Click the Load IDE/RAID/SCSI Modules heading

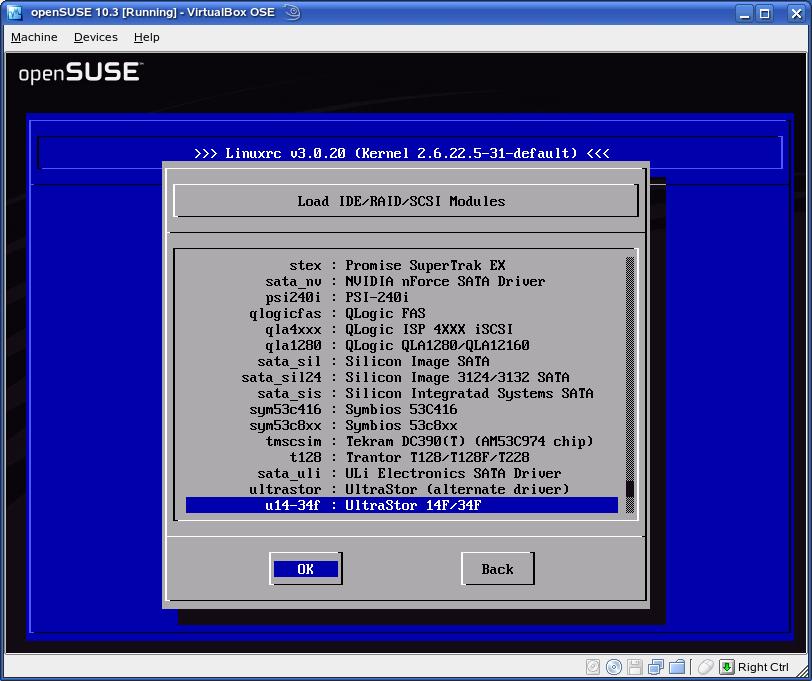coord(401,201)
